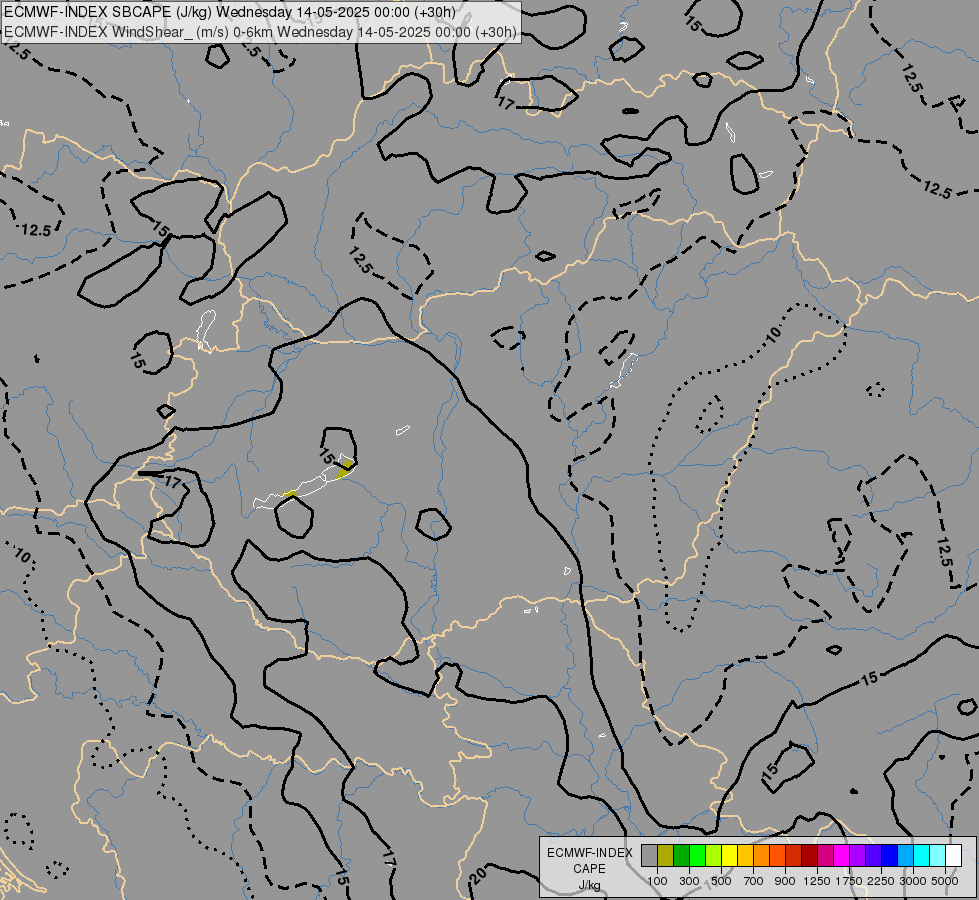Click the 20 contour label on map

coord(478,876)
